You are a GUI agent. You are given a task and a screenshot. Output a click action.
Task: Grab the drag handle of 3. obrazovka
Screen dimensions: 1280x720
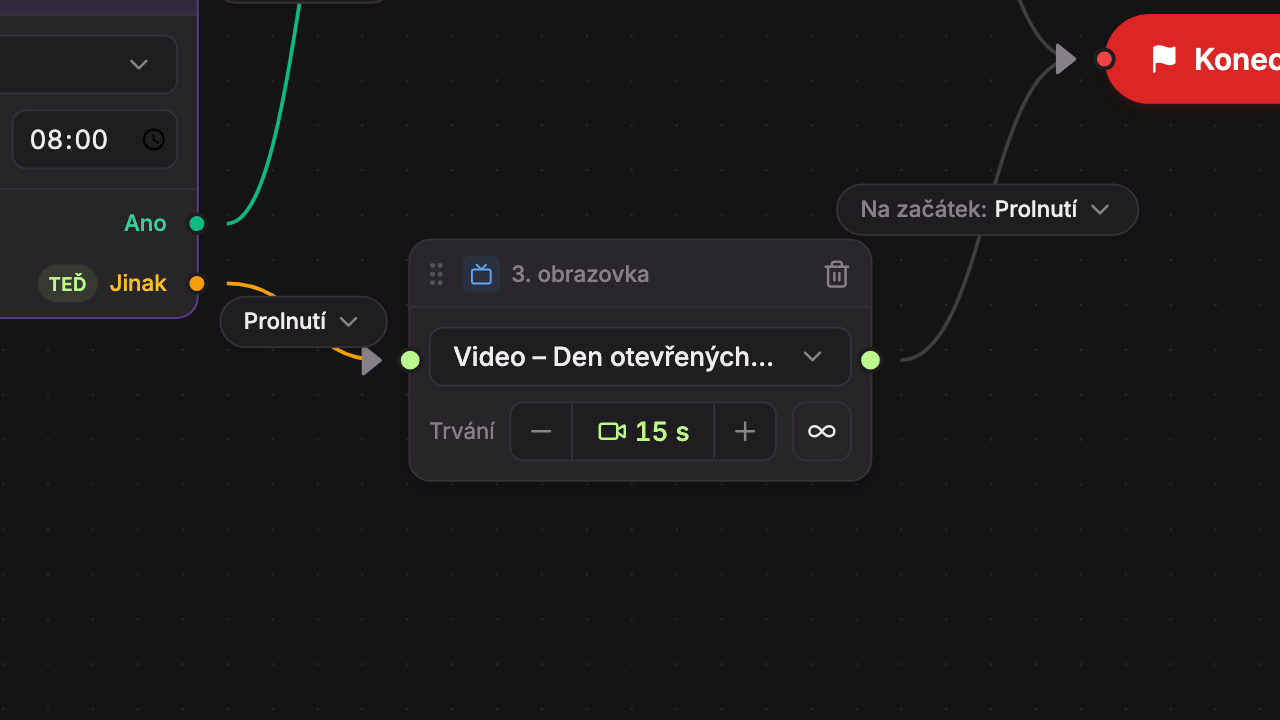coord(436,274)
